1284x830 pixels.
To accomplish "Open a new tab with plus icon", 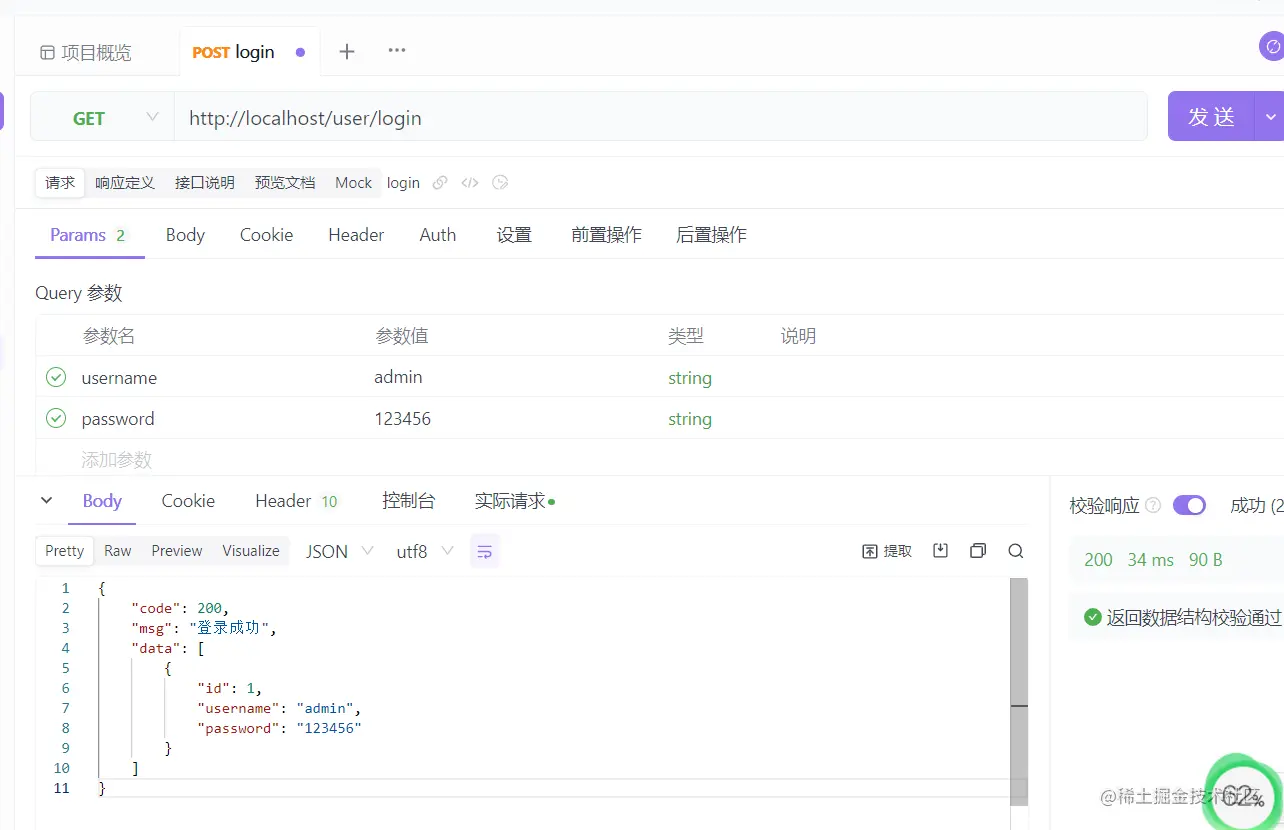I will 347,52.
